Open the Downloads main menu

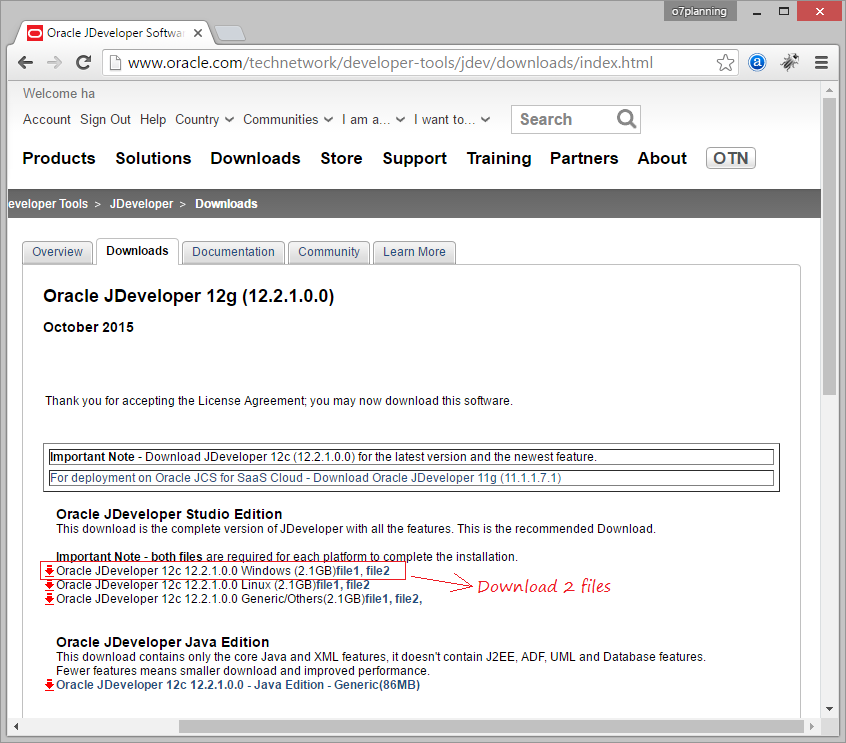(255, 158)
